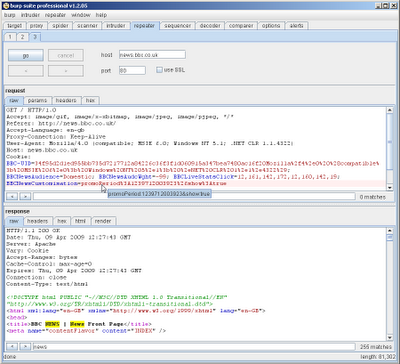This screenshot has height=364, width=400.
Task: Click next match button in request search
Action: [x=25, y=196]
